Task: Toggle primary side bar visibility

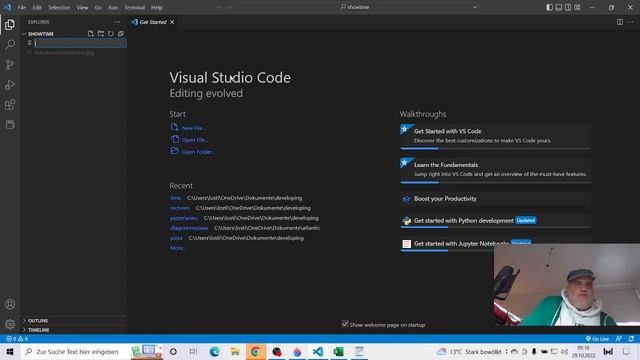Action: (x=550, y=7)
